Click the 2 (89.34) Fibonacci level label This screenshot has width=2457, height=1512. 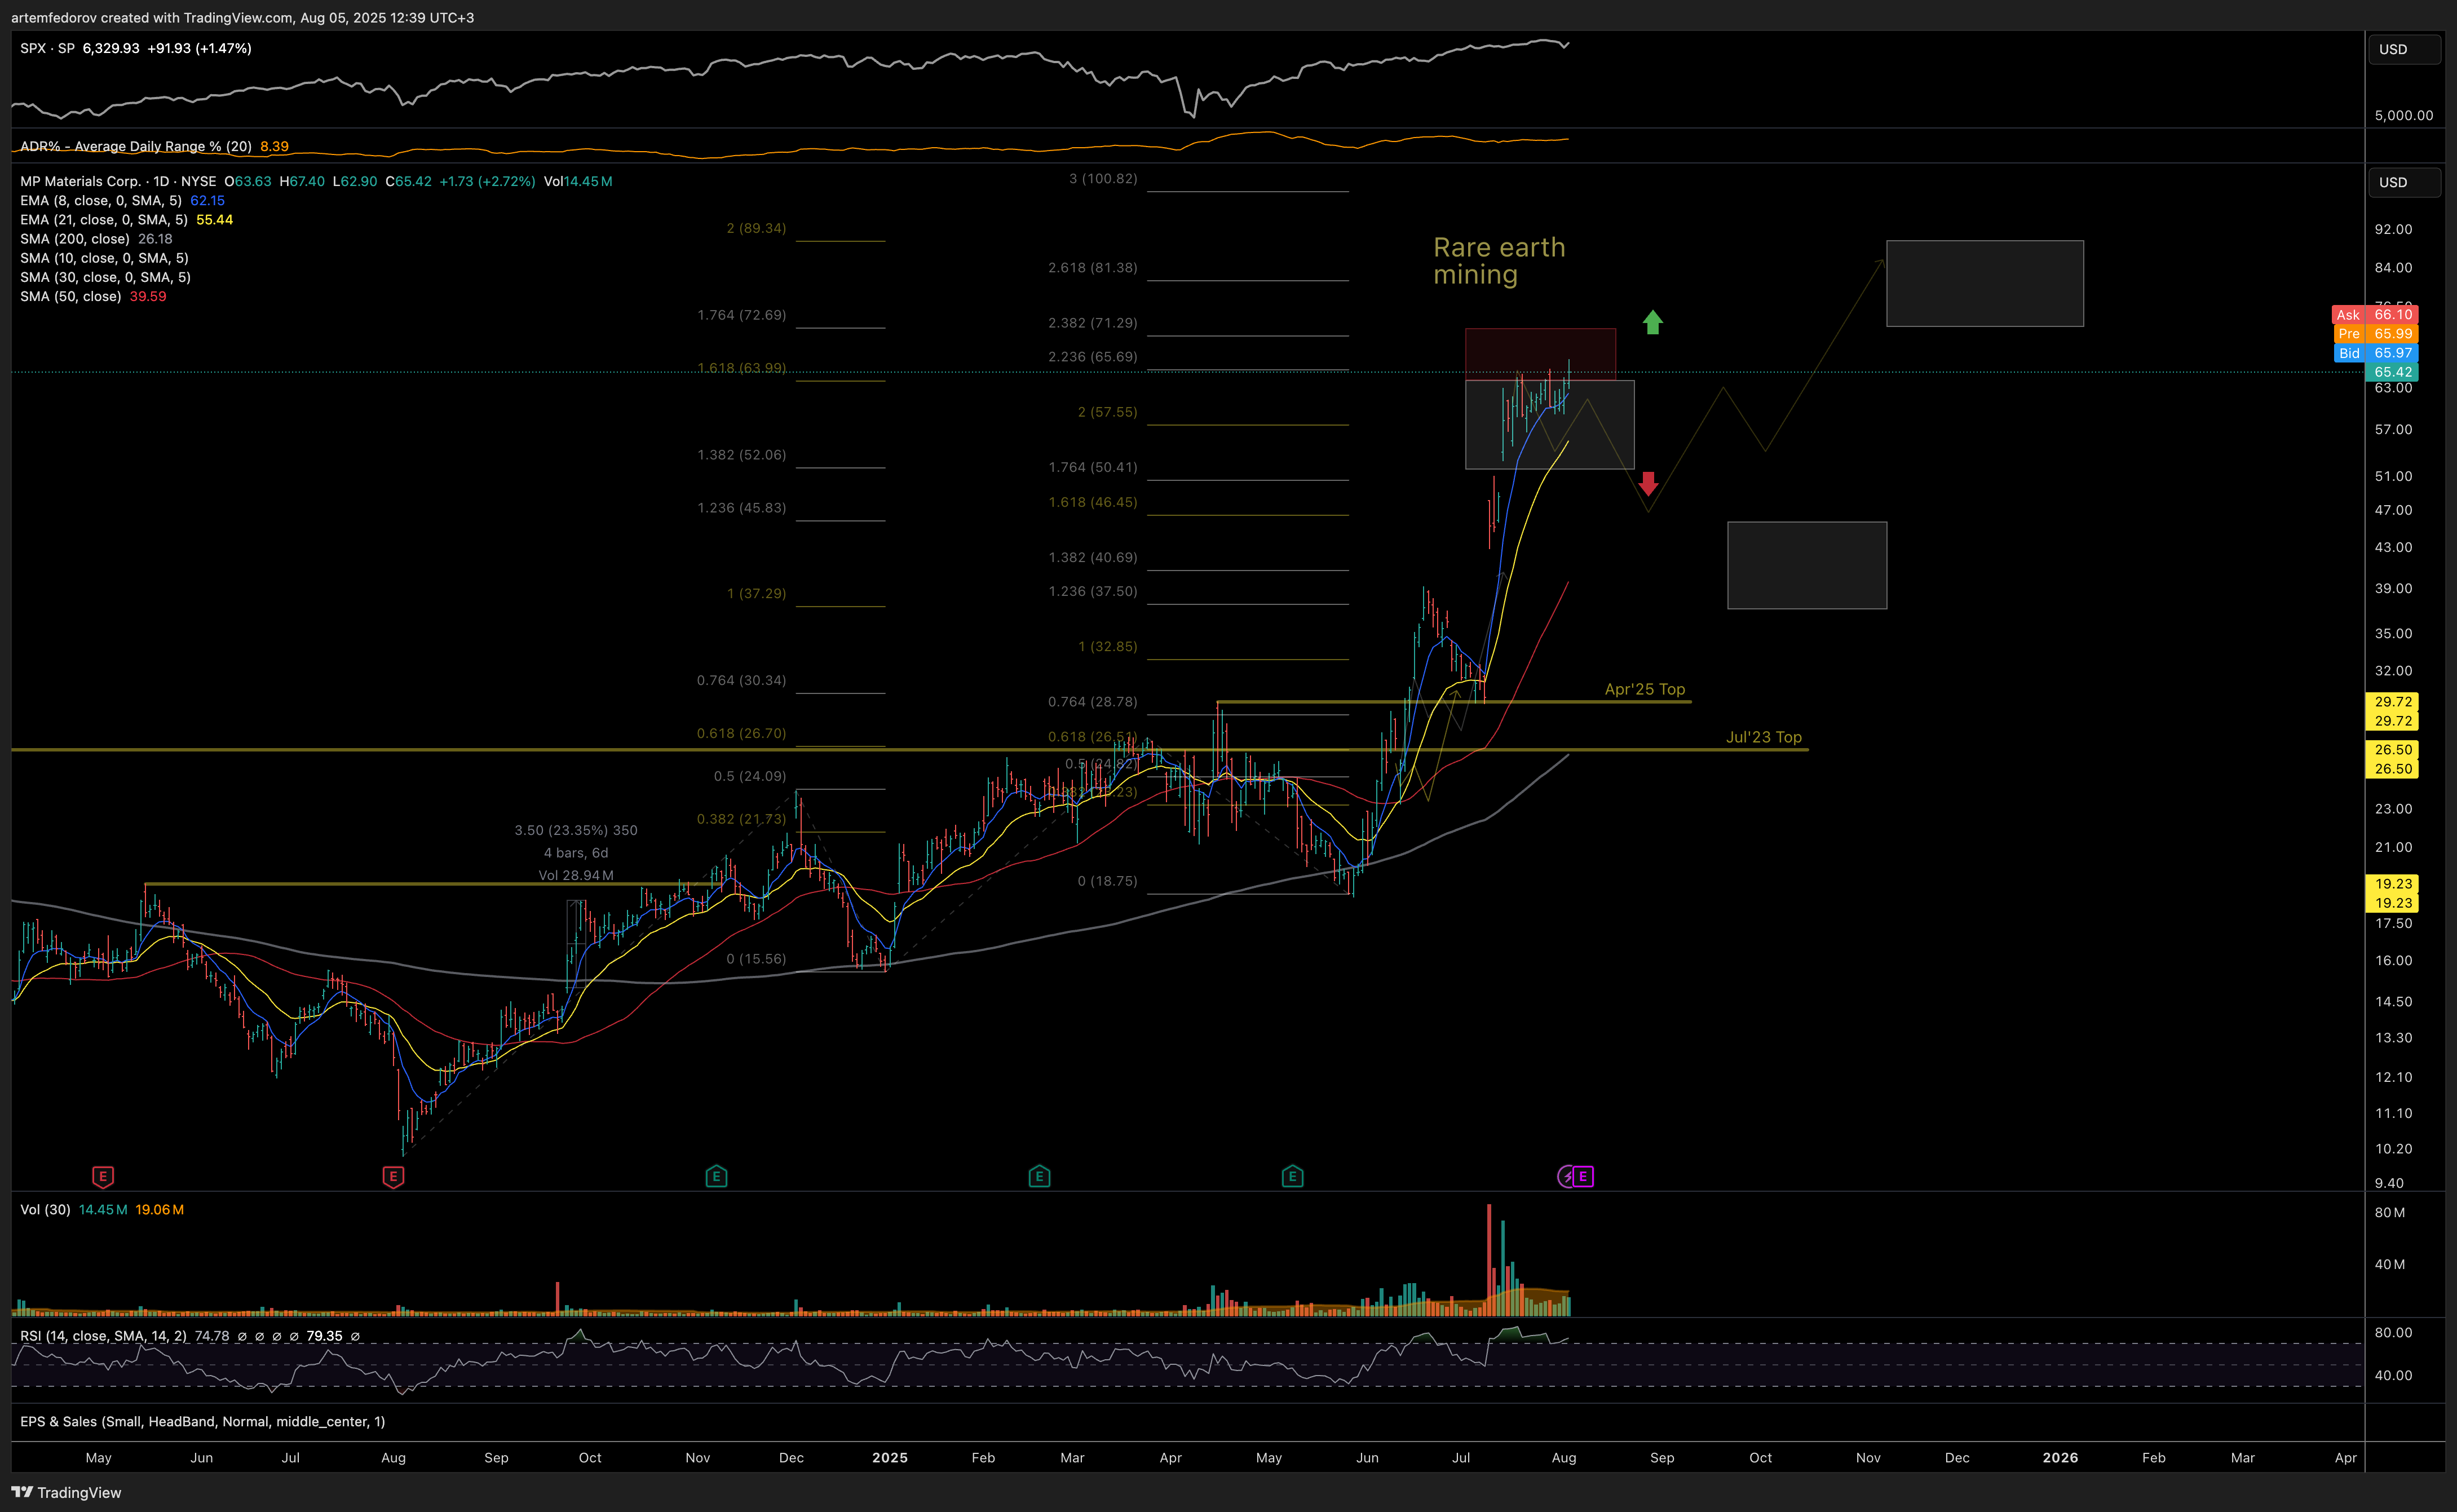pyautogui.click(x=756, y=228)
